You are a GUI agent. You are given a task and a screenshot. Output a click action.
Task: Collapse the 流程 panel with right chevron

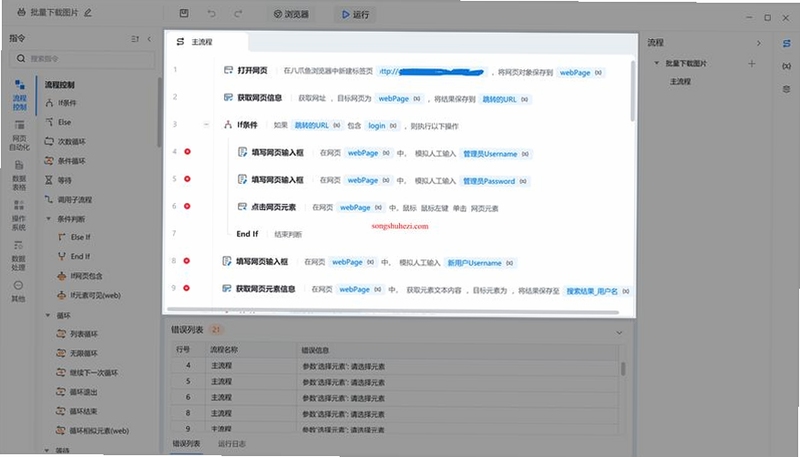pyautogui.click(x=758, y=43)
